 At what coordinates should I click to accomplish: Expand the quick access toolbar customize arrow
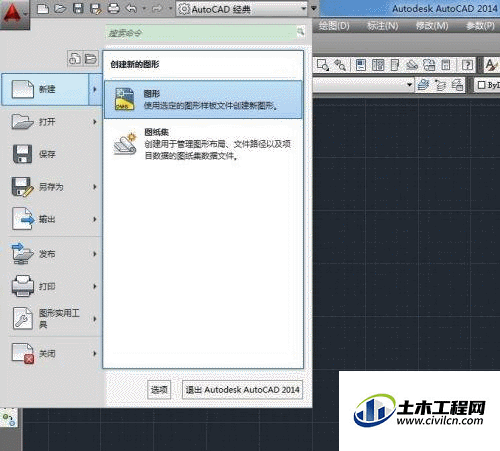pos(314,9)
